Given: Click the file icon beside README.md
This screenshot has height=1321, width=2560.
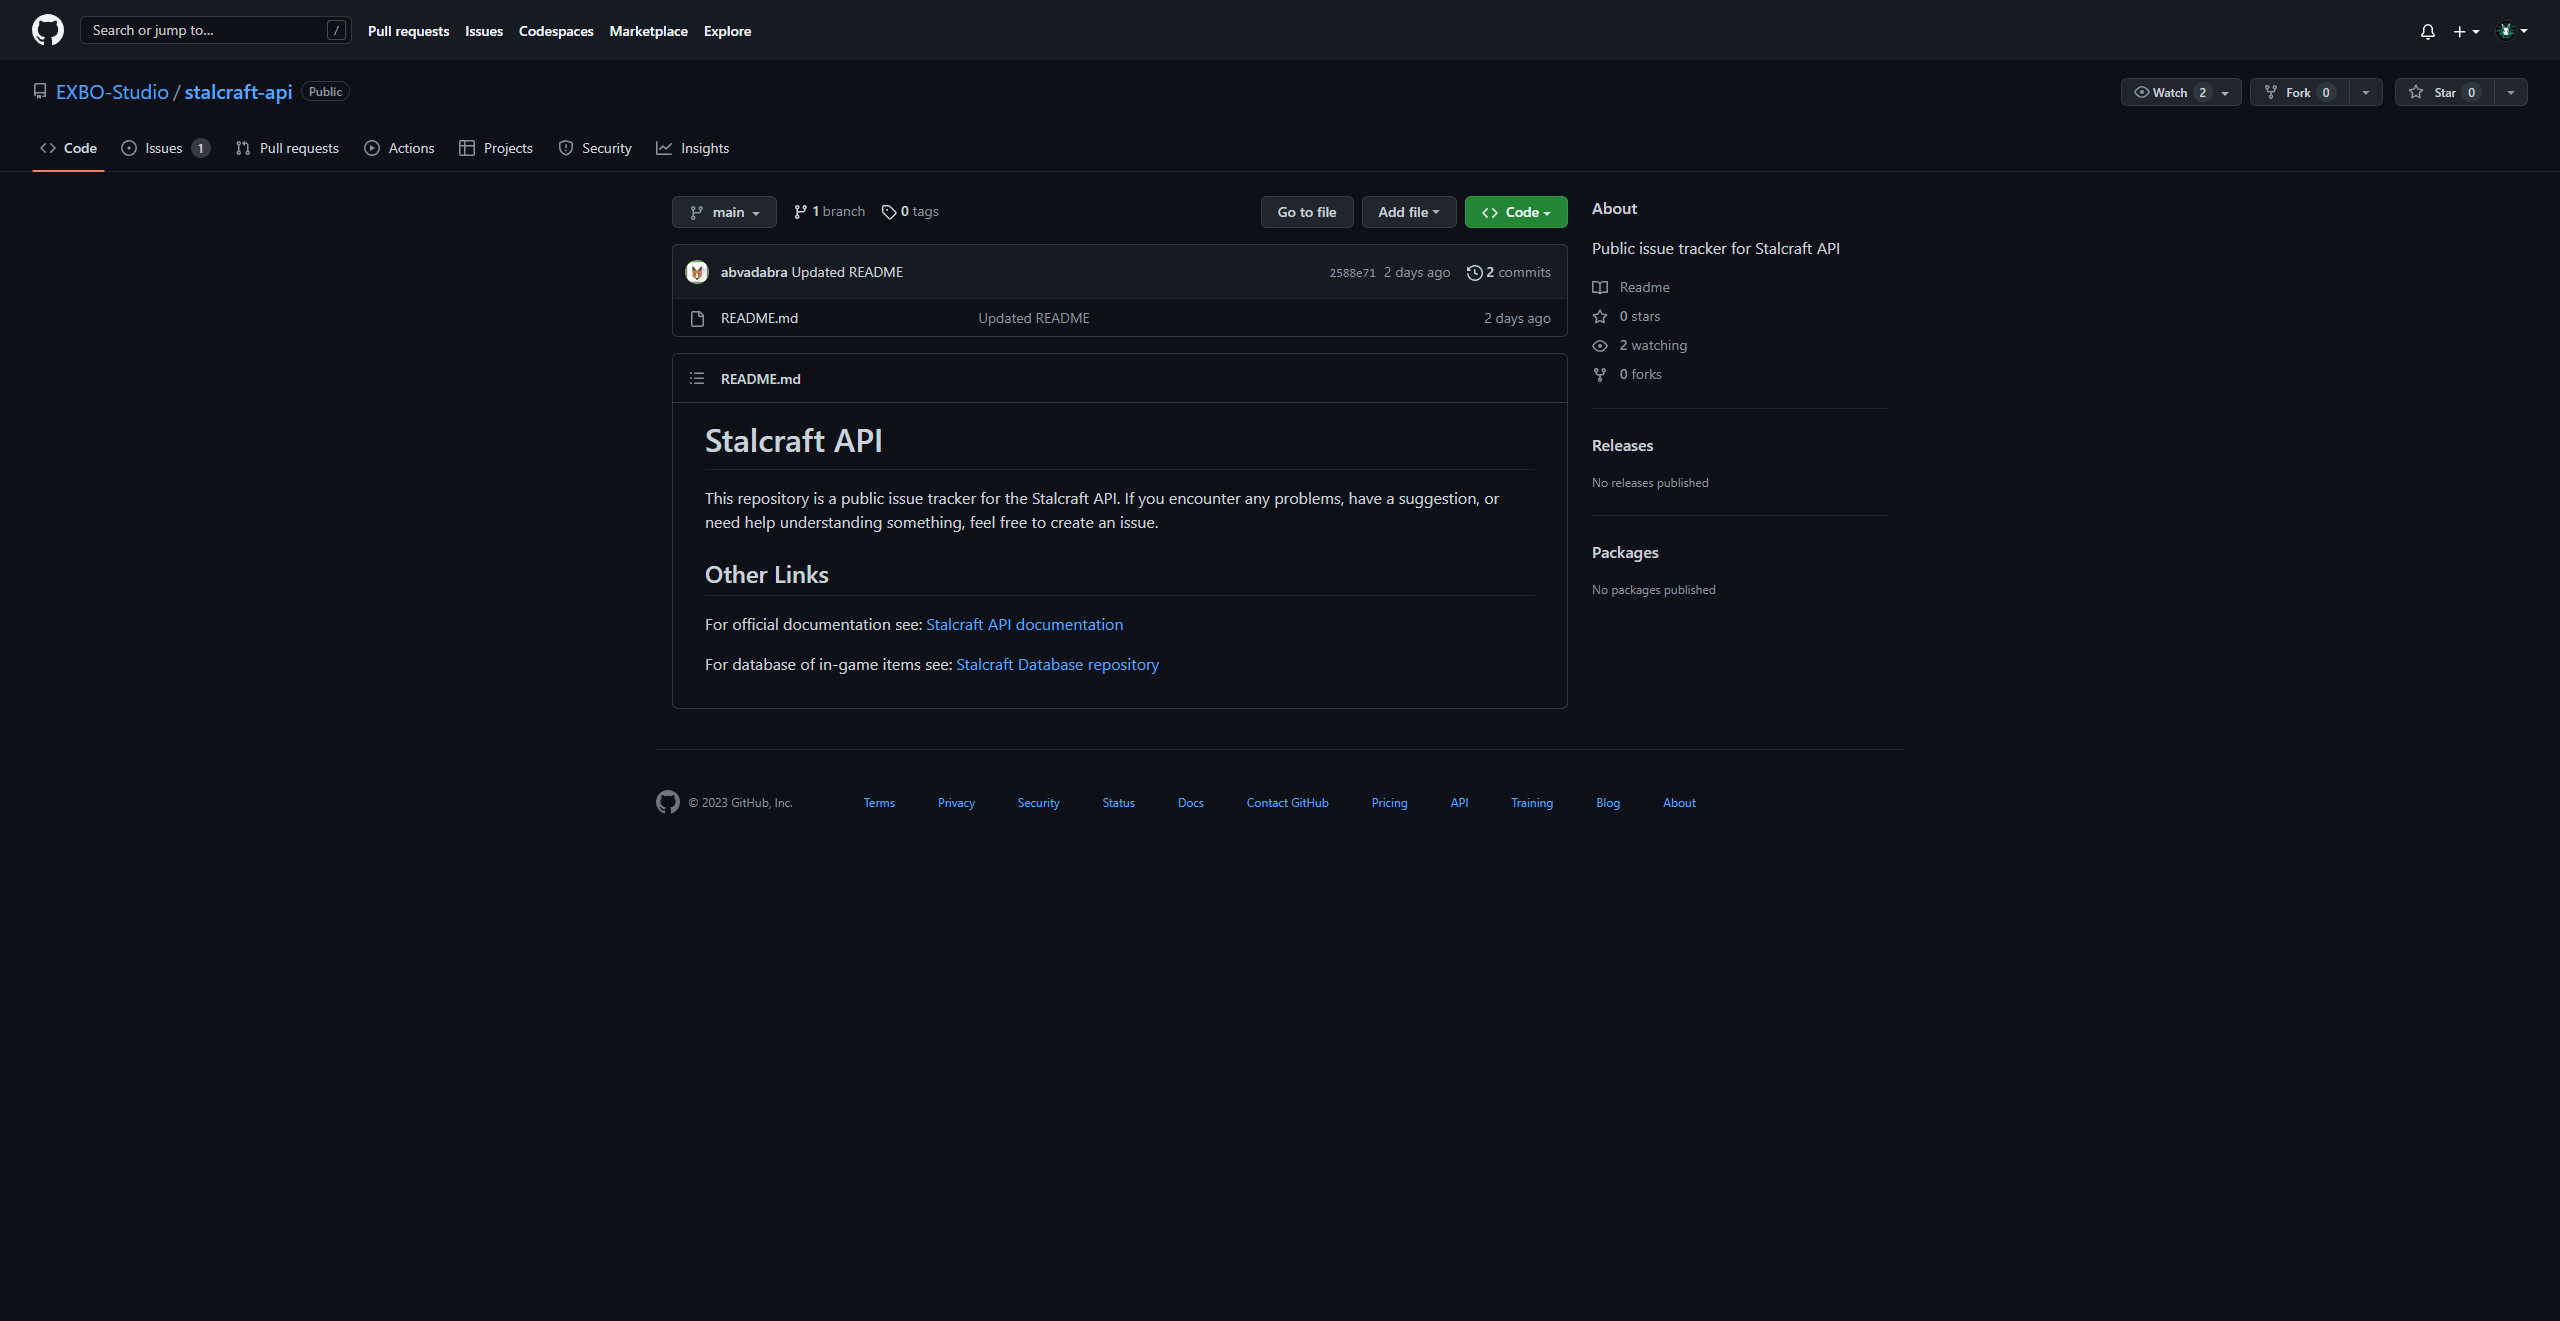Looking at the screenshot, I should pyautogui.click(x=697, y=318).
